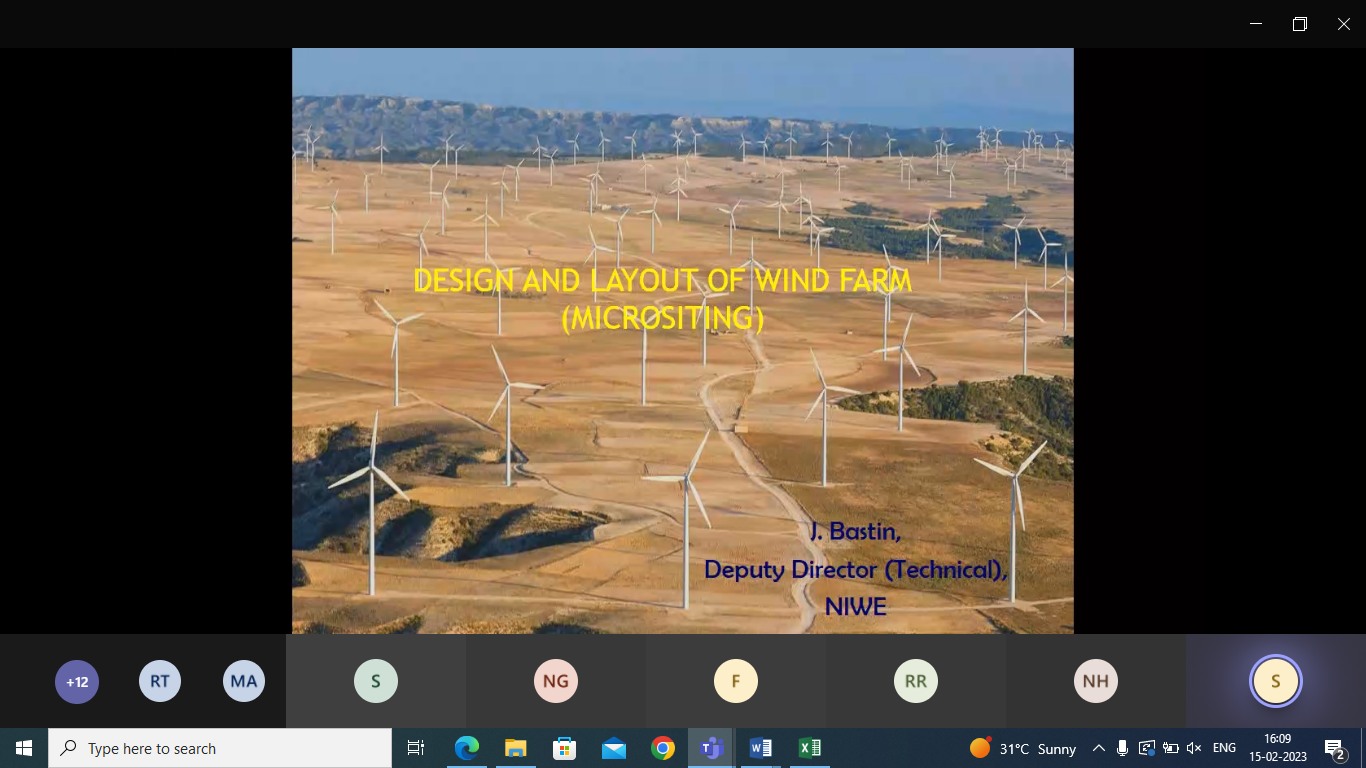1366x768 pixels.
Task: Expand the hidden system tray icons
Action: [x=1098, y=748]
